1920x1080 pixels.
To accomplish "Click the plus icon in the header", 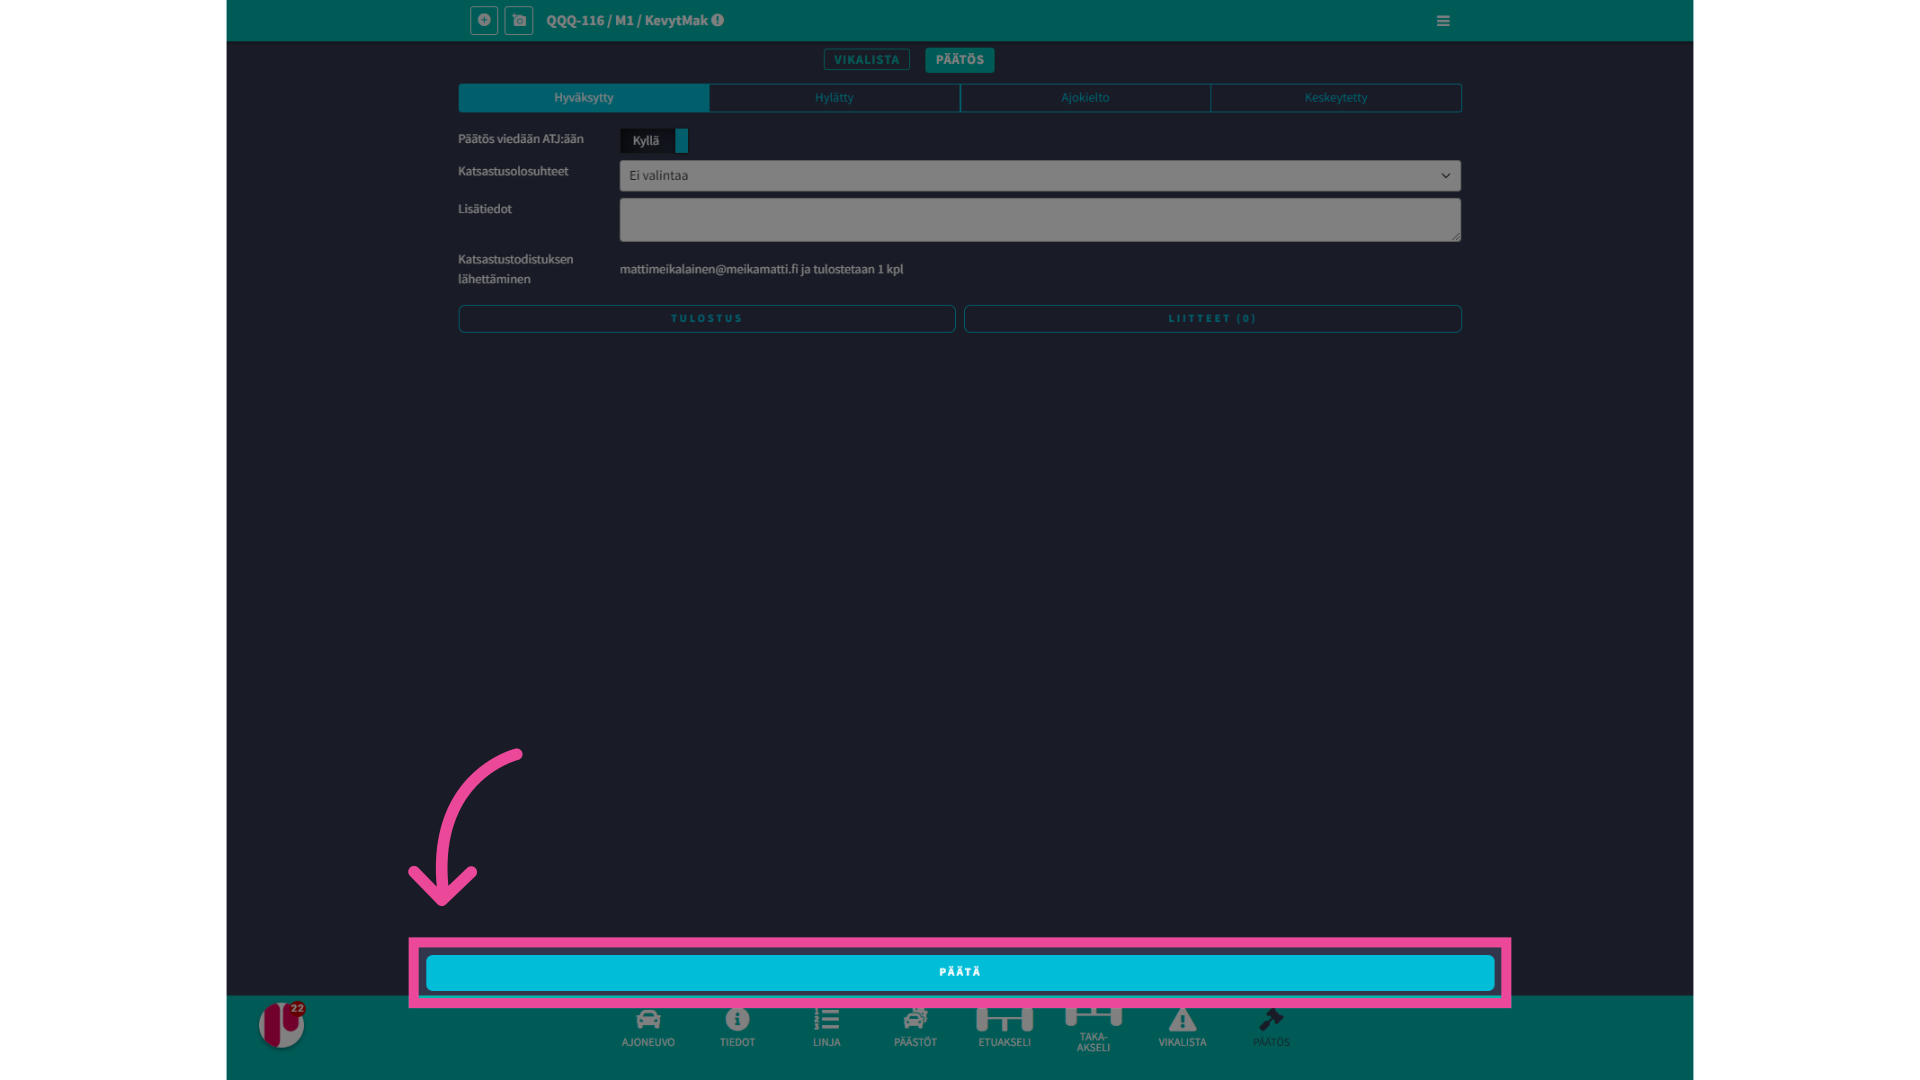I will pos(484,20).
